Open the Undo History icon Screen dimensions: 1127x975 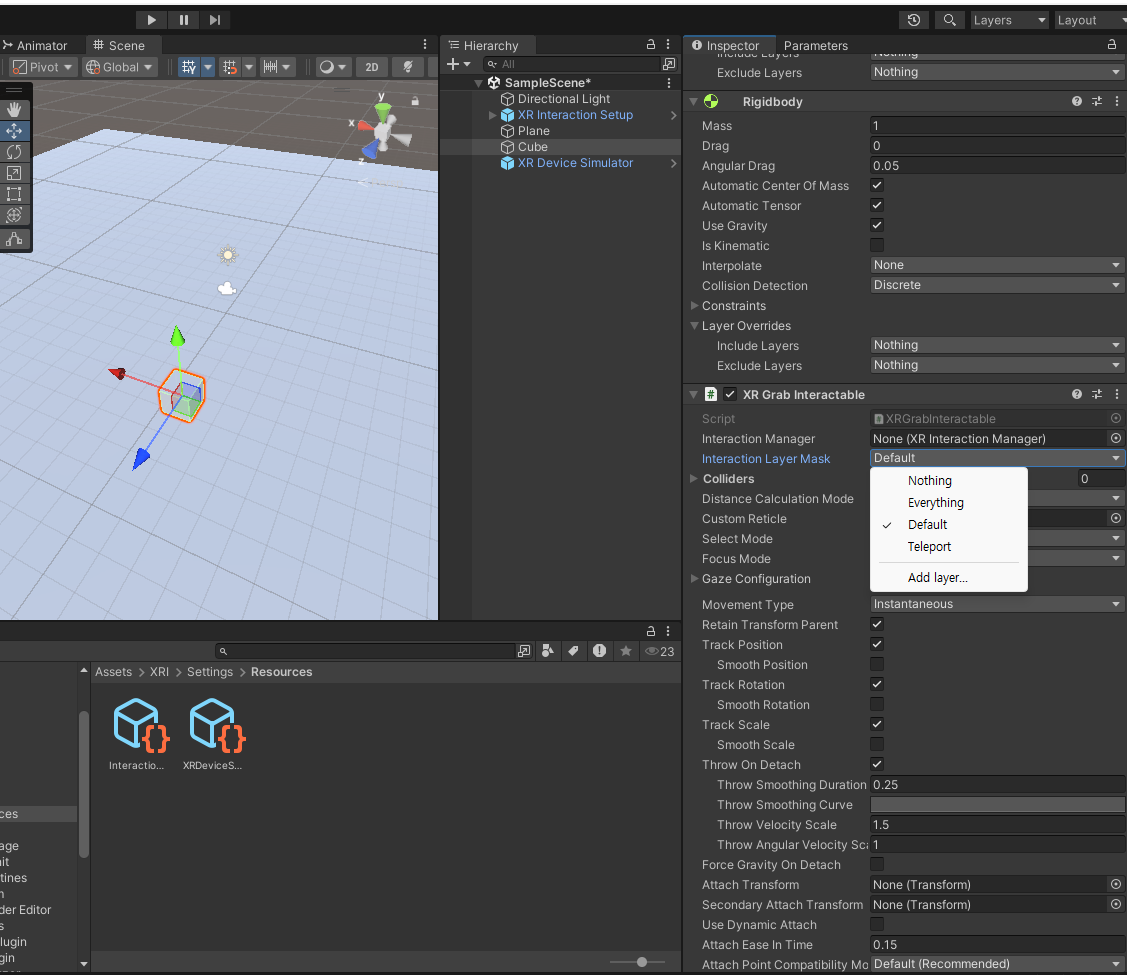click(x=914, y=20)
